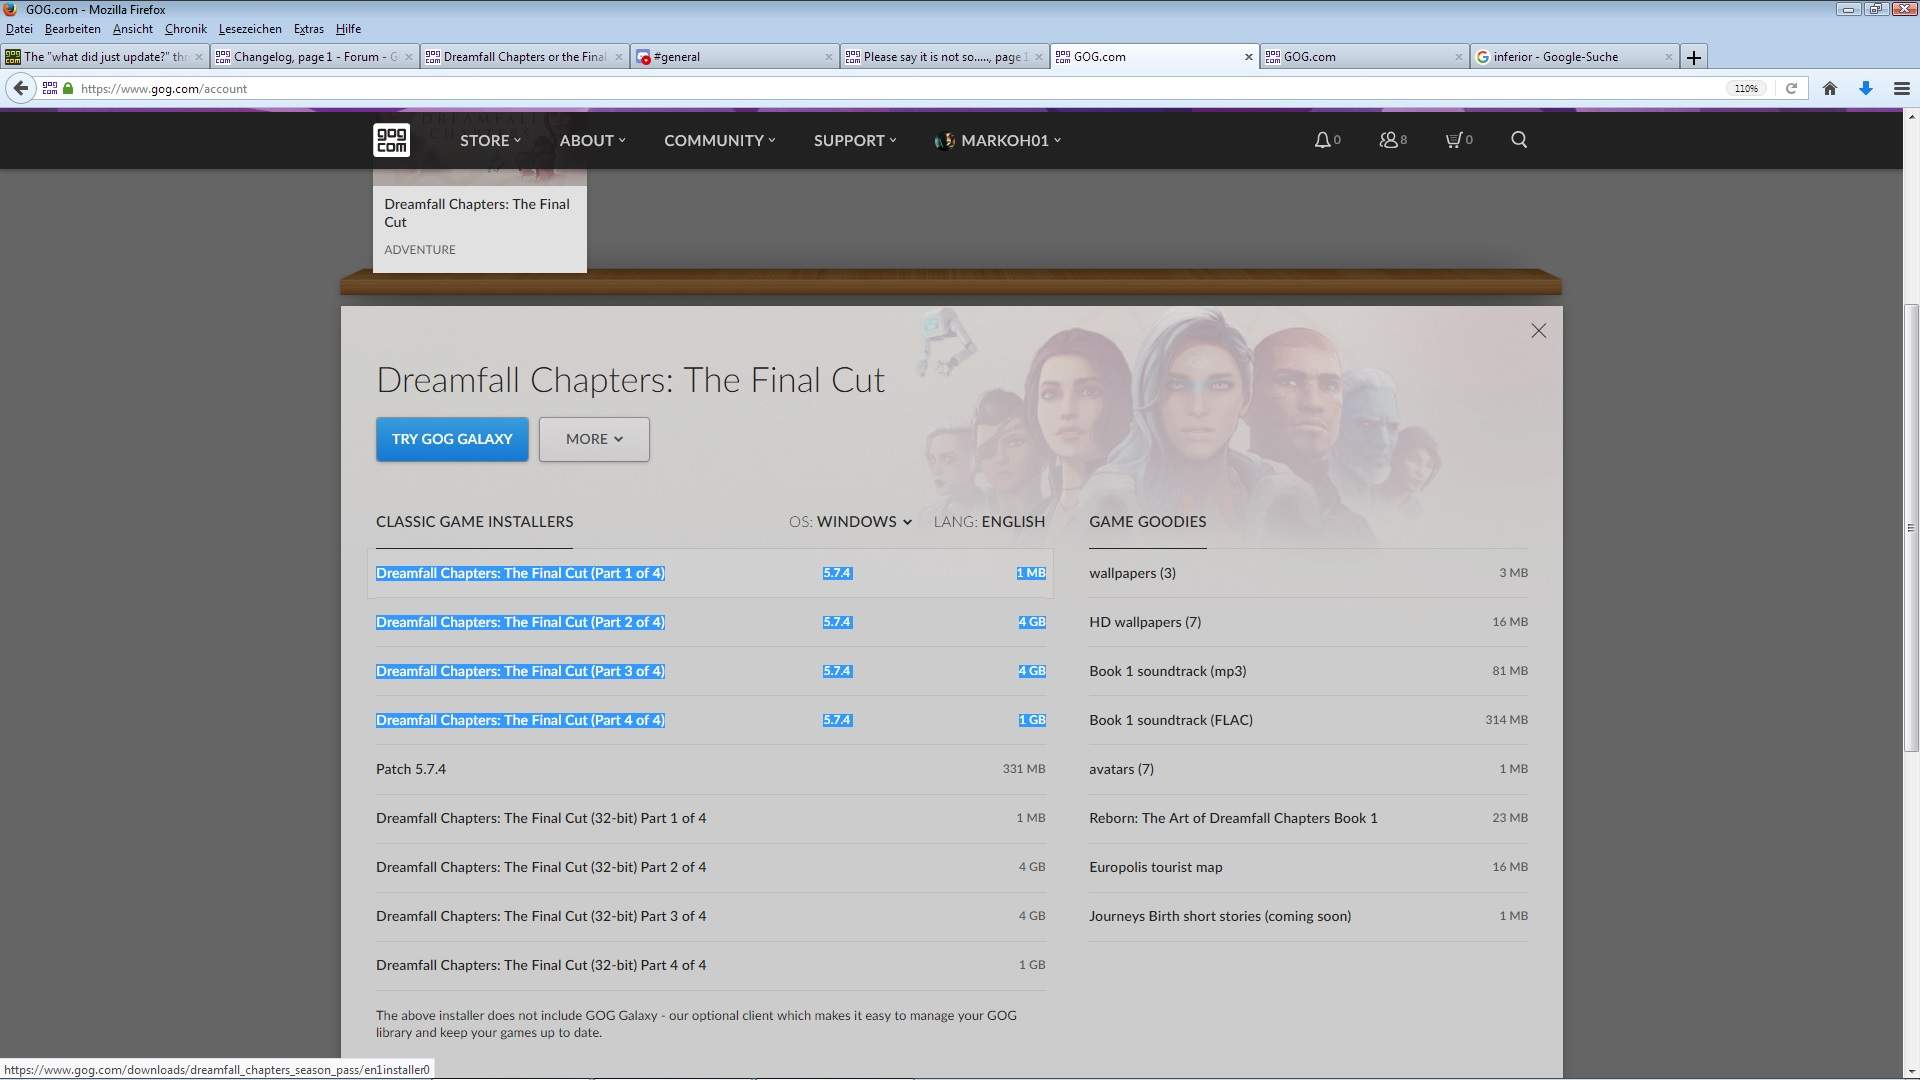Close the 'inferior - Google-Suche' tab
This screenshot has height=1080, width=1920.
1668,57
